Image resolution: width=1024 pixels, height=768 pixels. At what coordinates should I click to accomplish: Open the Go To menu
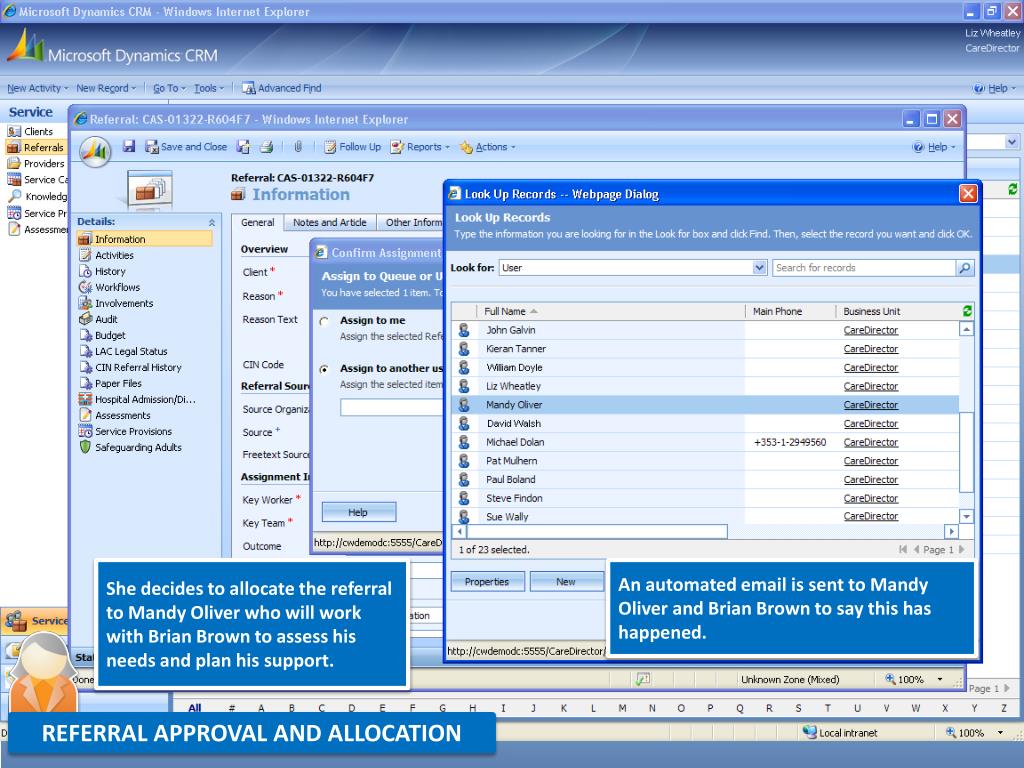[x=168, y=88]
